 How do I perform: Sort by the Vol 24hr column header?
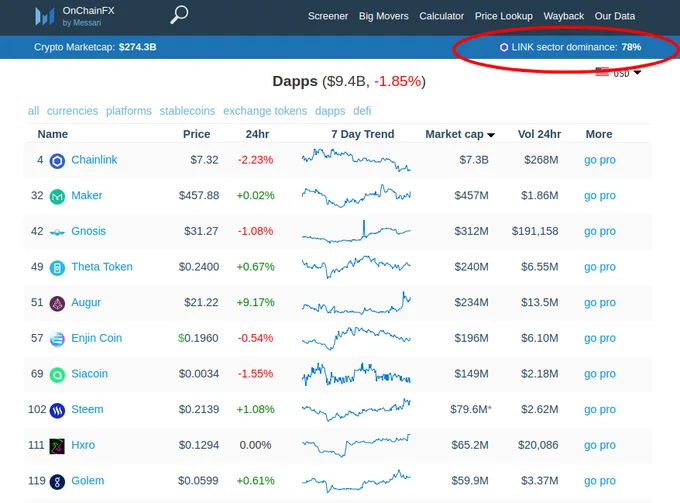[x=539, y=134]
